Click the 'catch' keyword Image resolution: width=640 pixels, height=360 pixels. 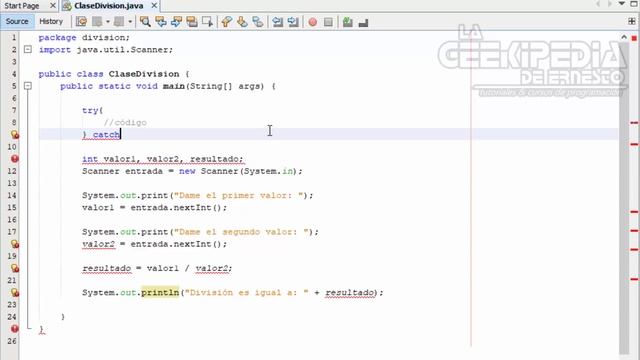[106, 135]
